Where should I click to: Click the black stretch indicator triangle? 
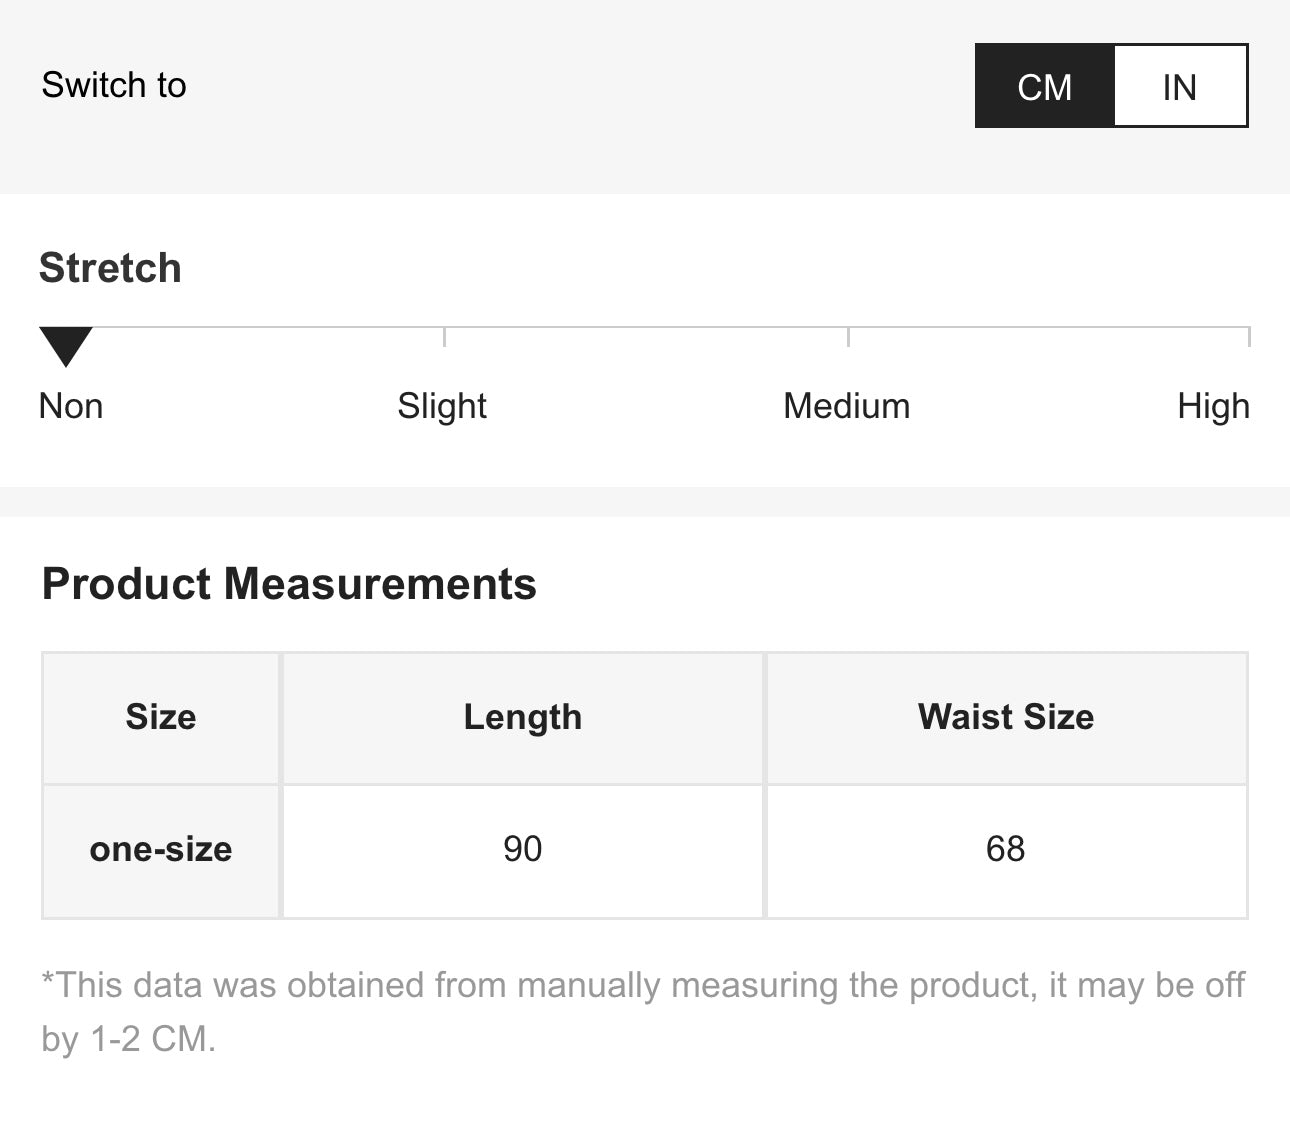click(65, 345)
